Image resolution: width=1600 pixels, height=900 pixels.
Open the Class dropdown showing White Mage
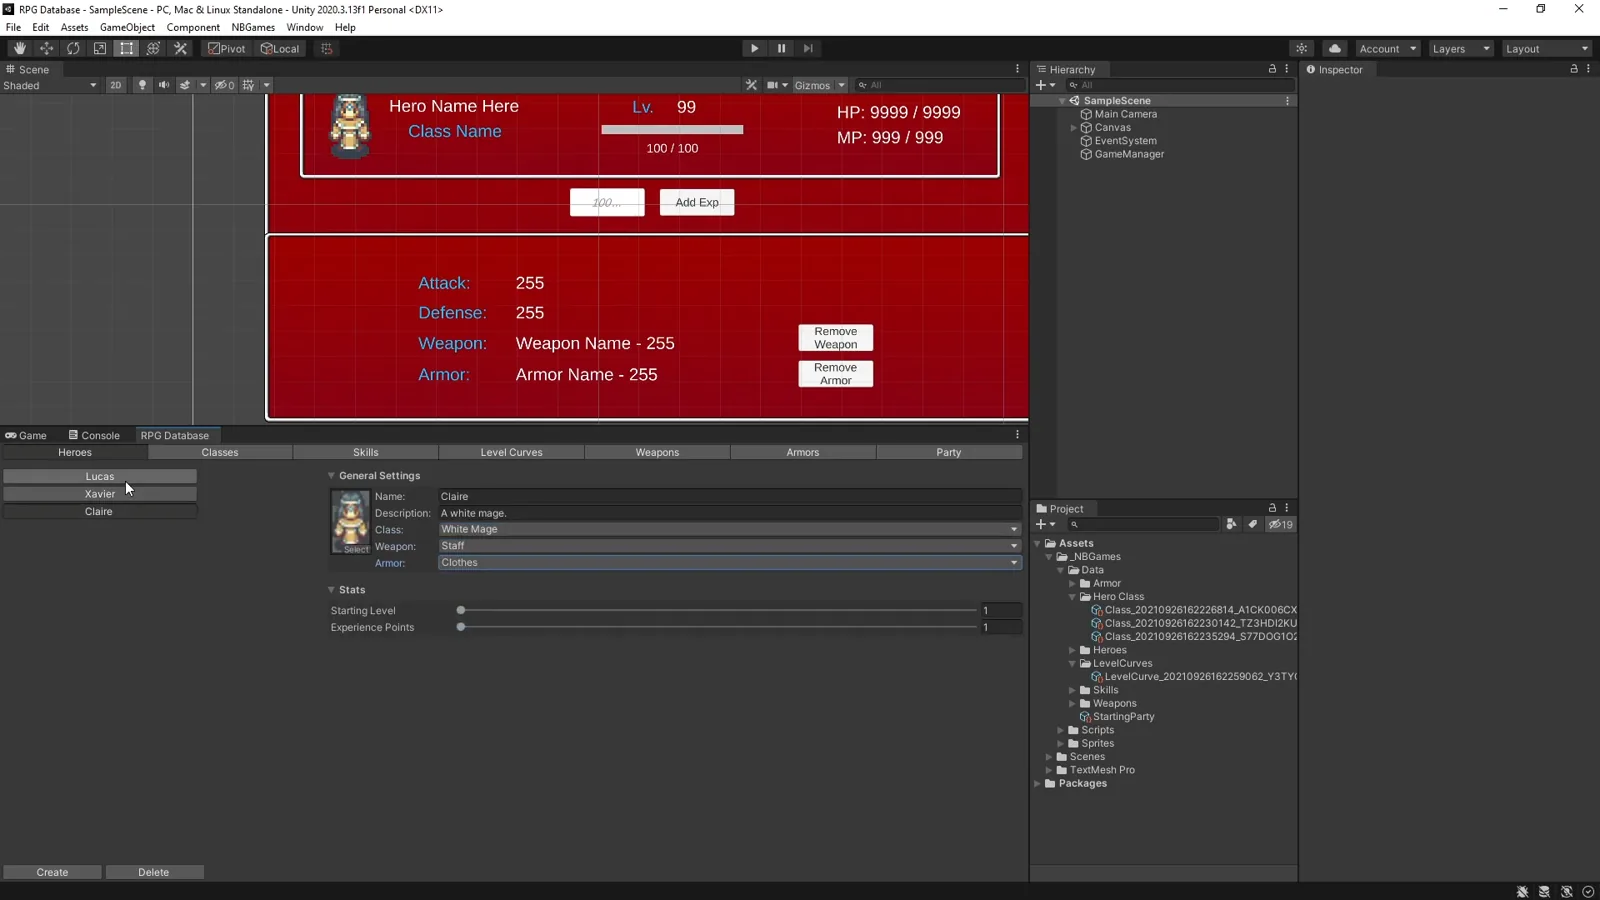730,529
